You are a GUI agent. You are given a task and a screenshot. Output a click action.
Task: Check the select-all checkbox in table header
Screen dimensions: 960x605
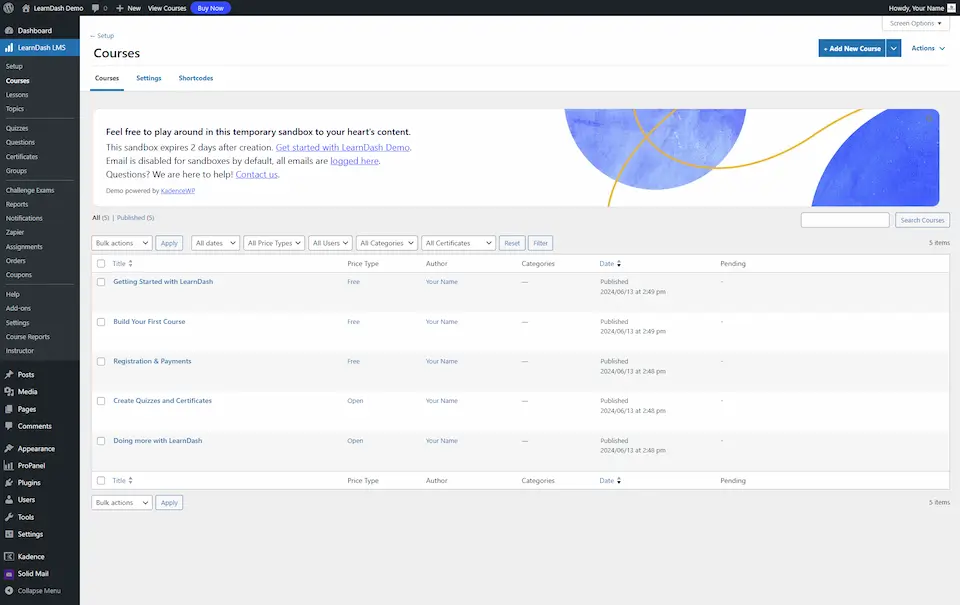click(101, 264)
